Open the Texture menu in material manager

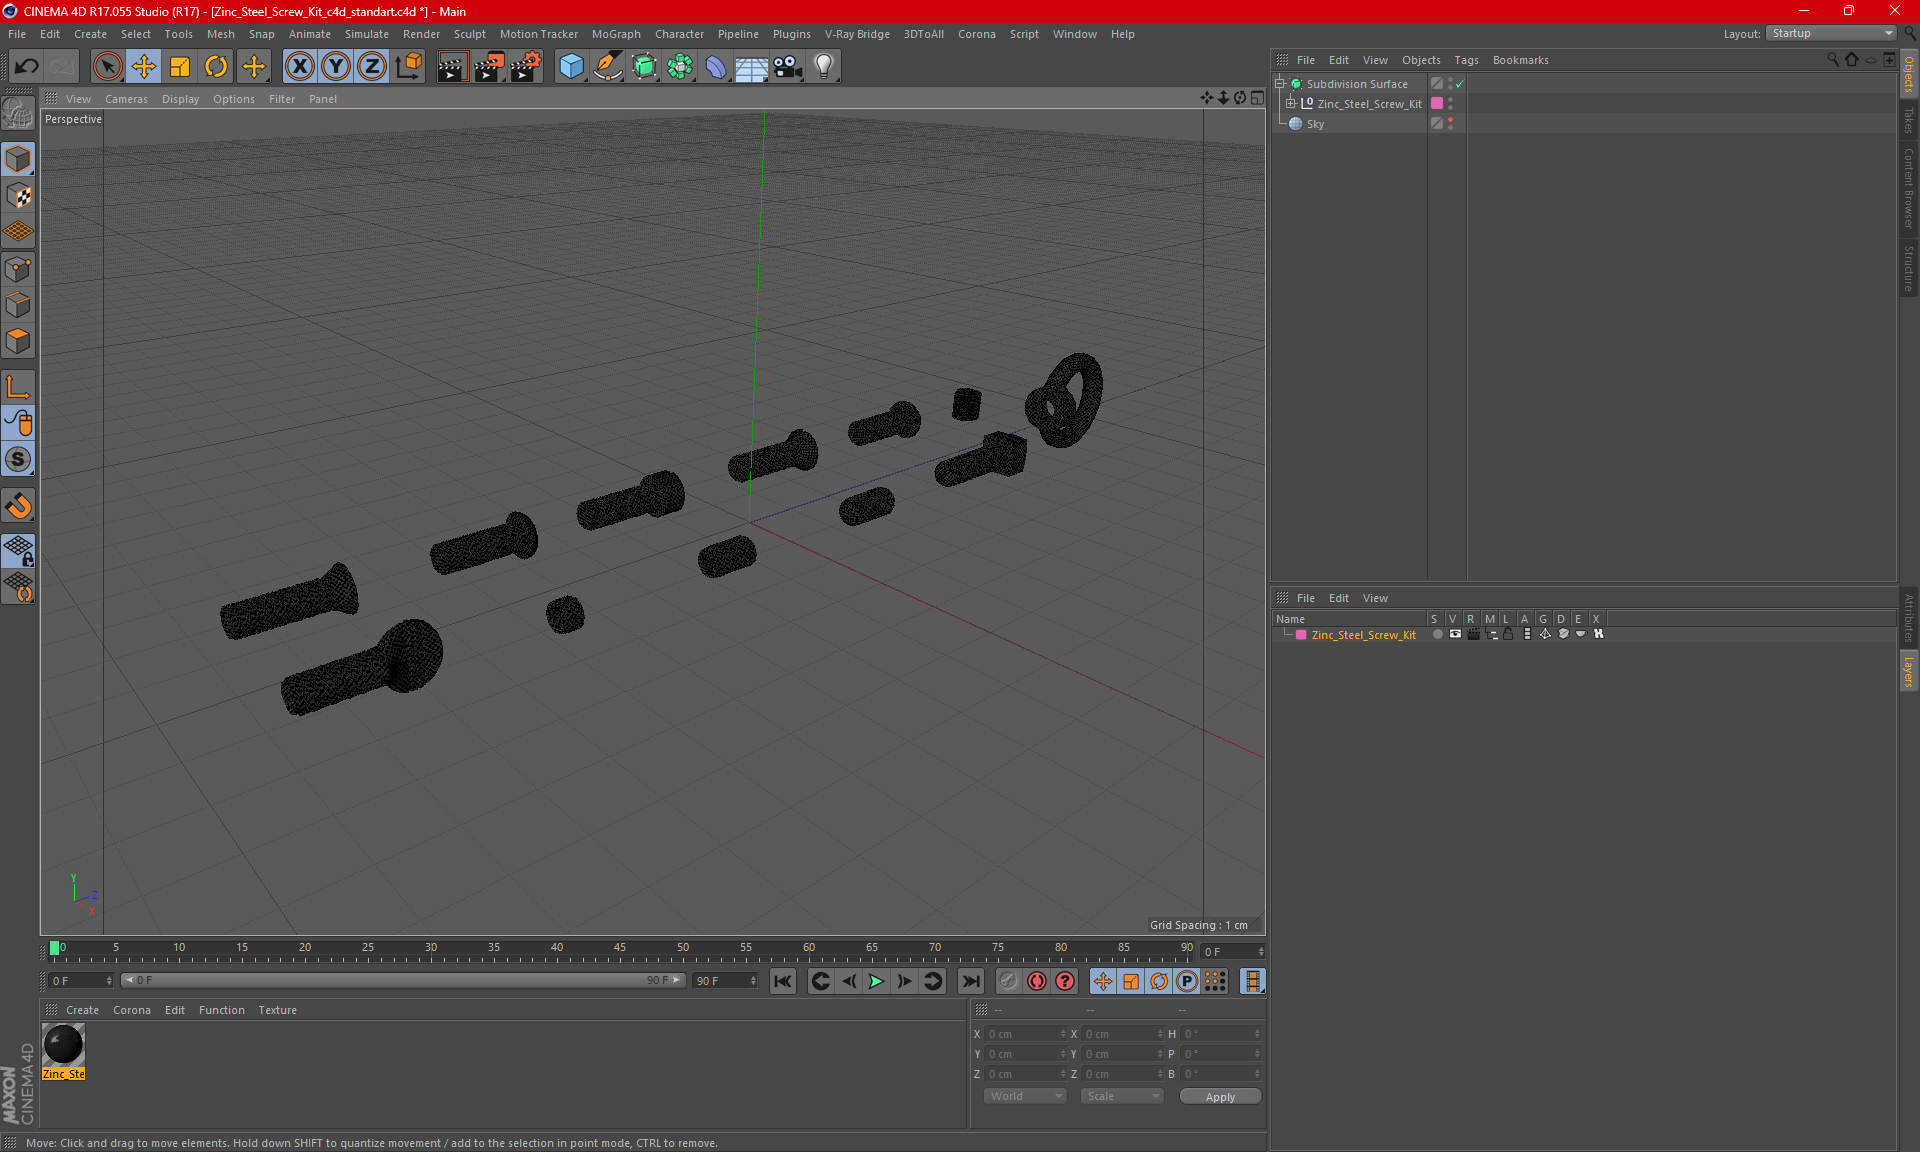pyautogui.click(x=277, y=1010)
